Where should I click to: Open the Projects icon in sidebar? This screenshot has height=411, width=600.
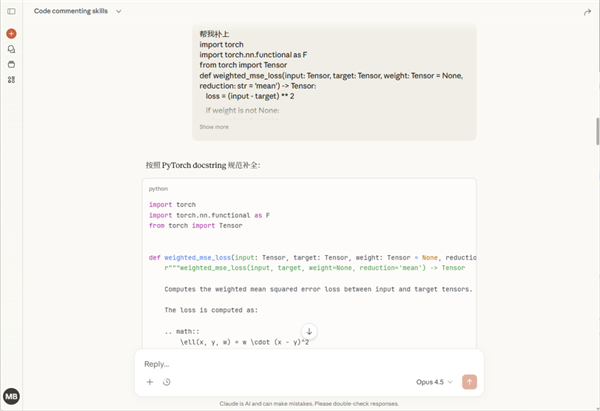pos(11,63)
